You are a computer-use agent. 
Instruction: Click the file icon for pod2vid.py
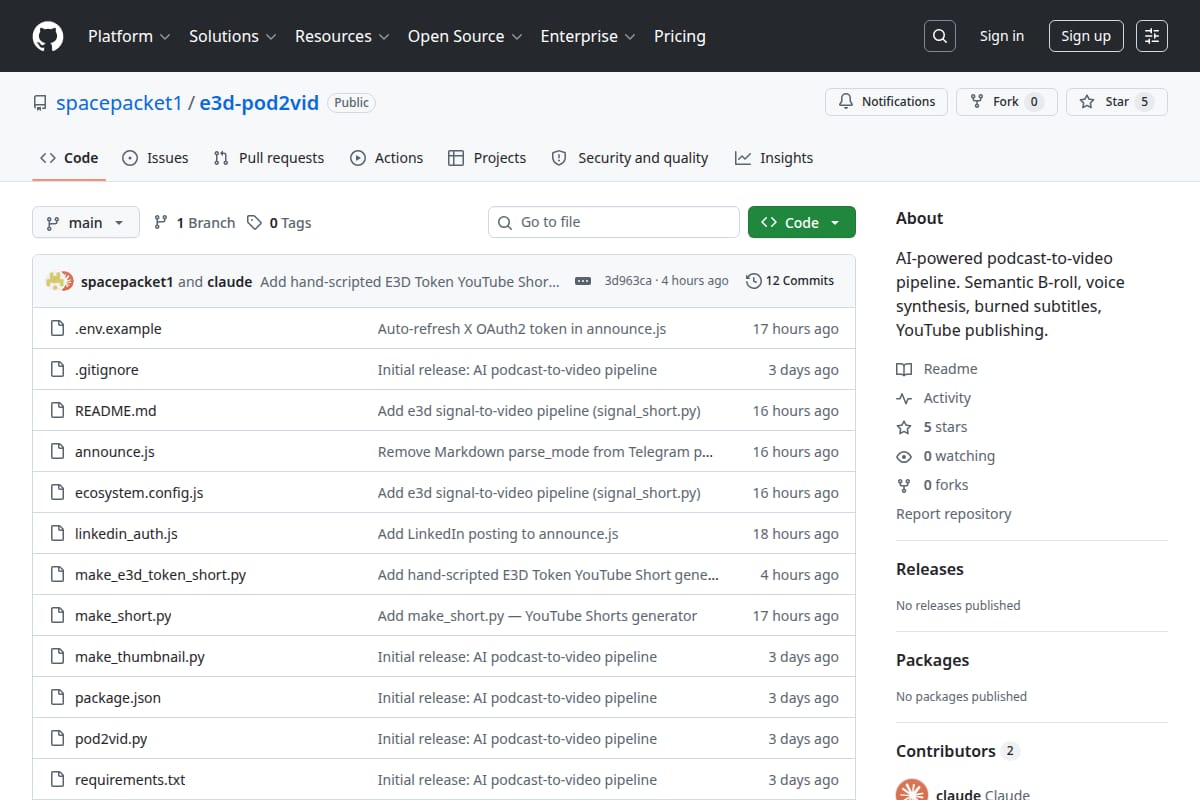[57, 739]
